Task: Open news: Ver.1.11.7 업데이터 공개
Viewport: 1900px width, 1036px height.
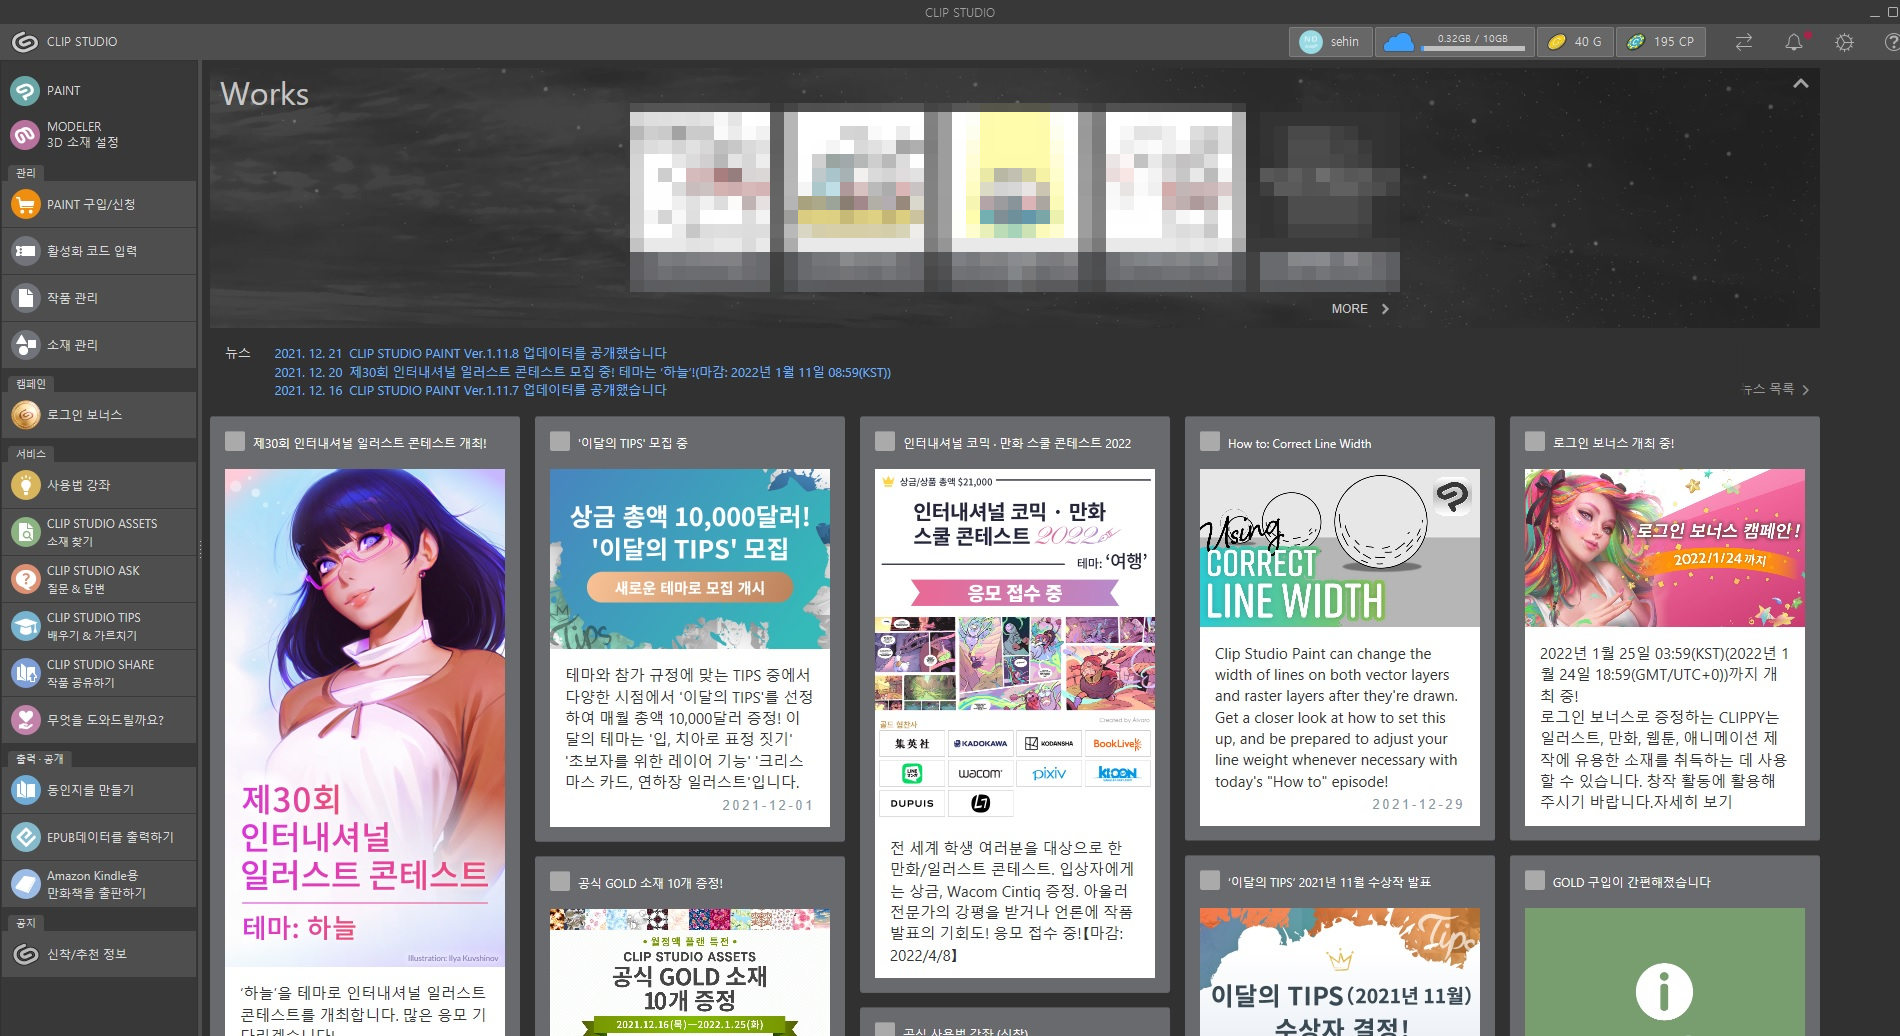Action: coord(470,390)
